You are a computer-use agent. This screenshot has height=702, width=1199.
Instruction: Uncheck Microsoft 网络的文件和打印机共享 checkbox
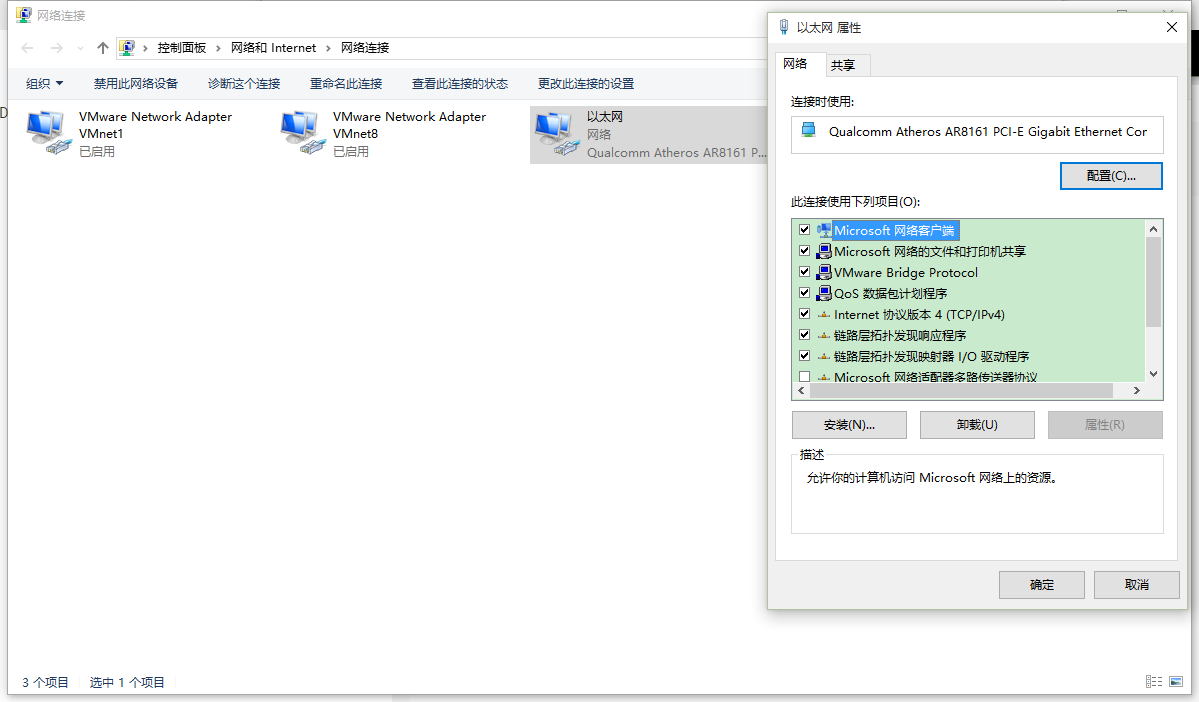804,251
